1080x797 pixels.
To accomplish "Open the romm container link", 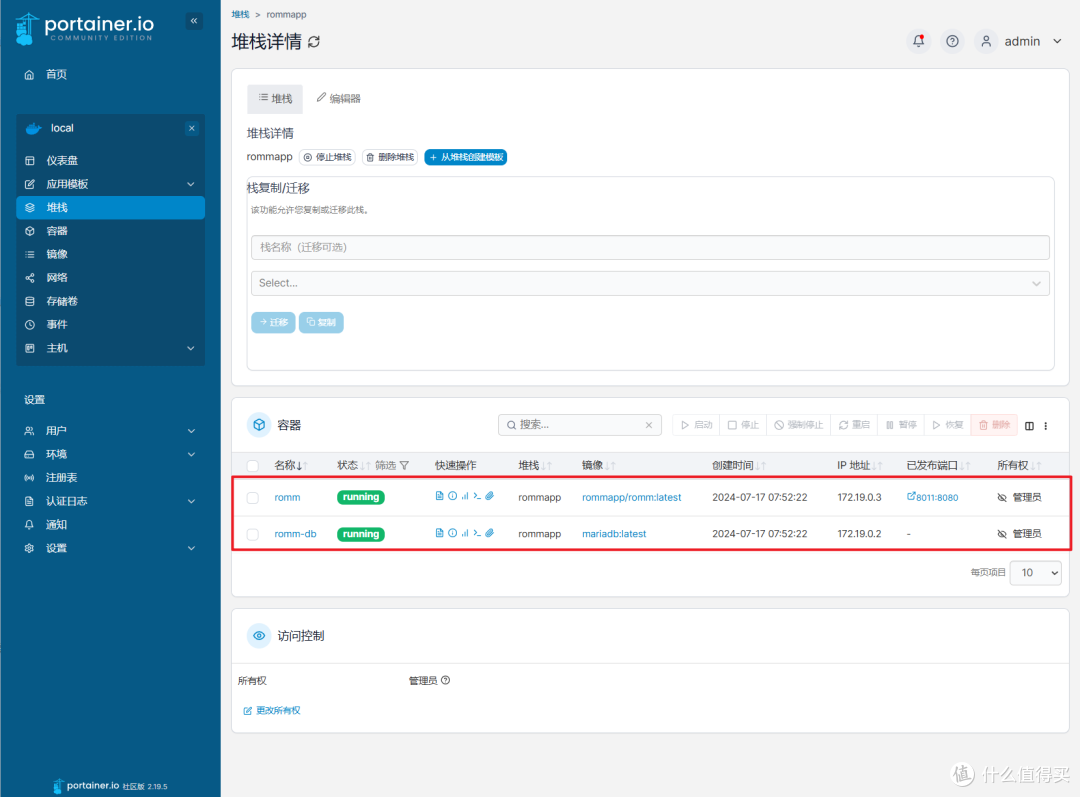I will pos(287,497).
